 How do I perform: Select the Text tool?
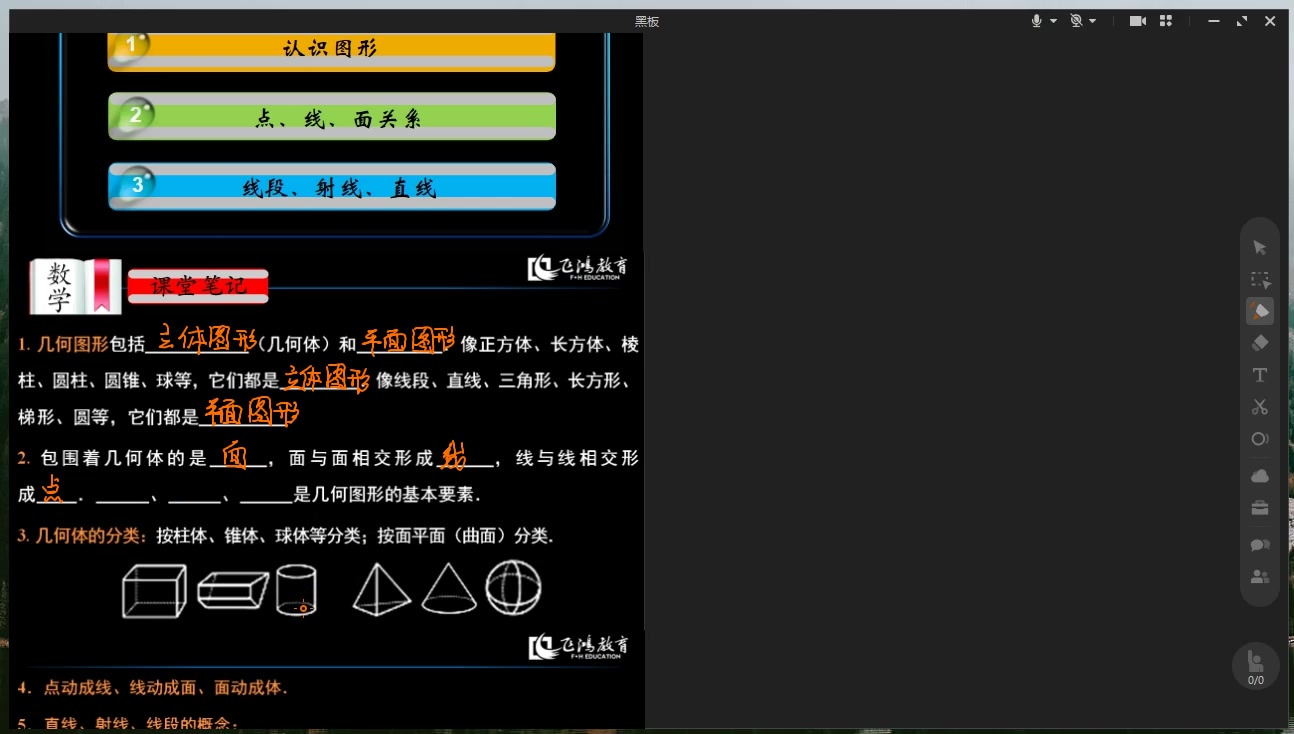click(x=1260, y=375)
